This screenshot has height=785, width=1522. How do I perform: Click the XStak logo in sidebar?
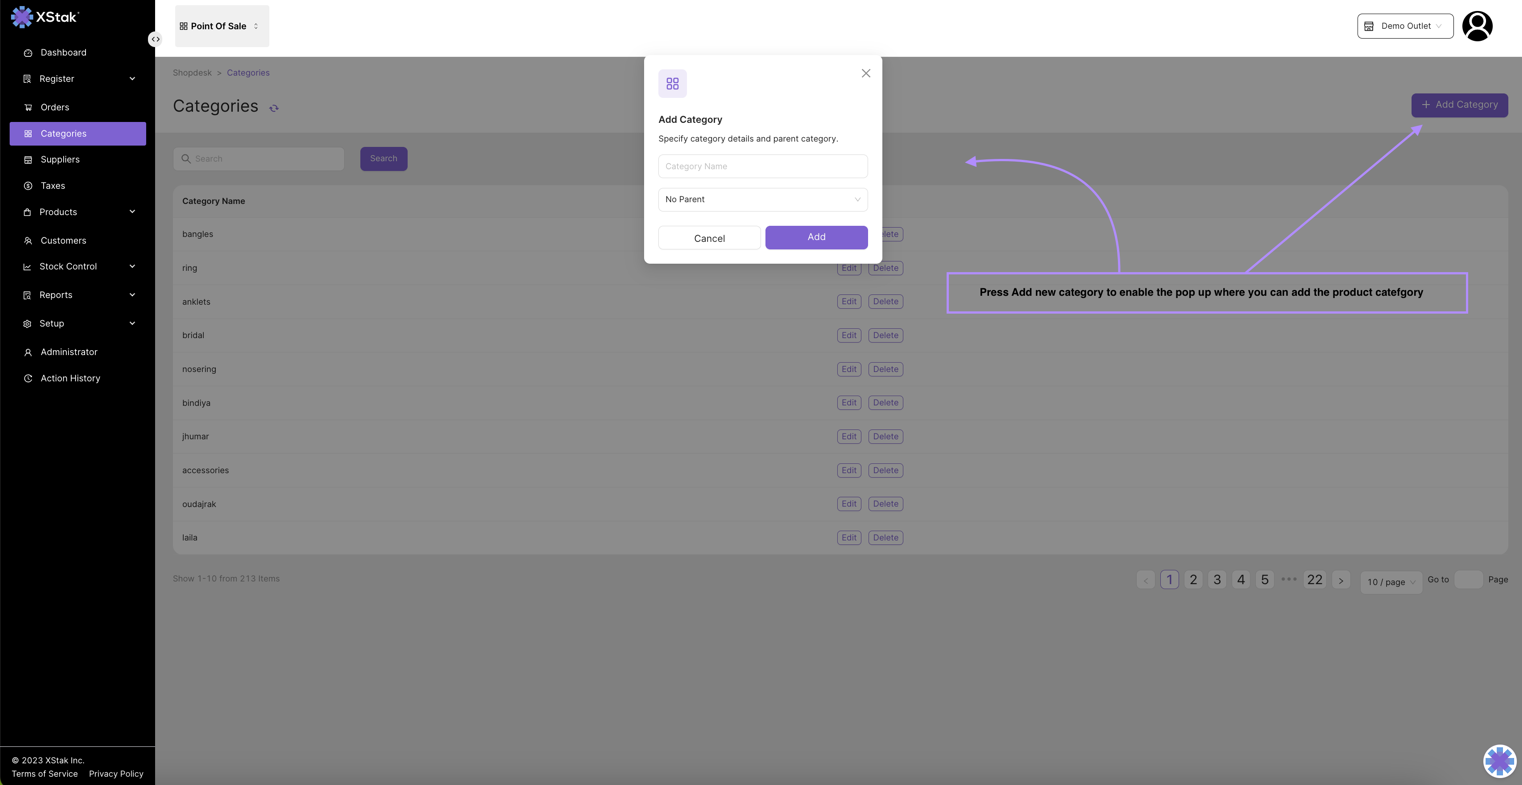[x=44, y=17]
